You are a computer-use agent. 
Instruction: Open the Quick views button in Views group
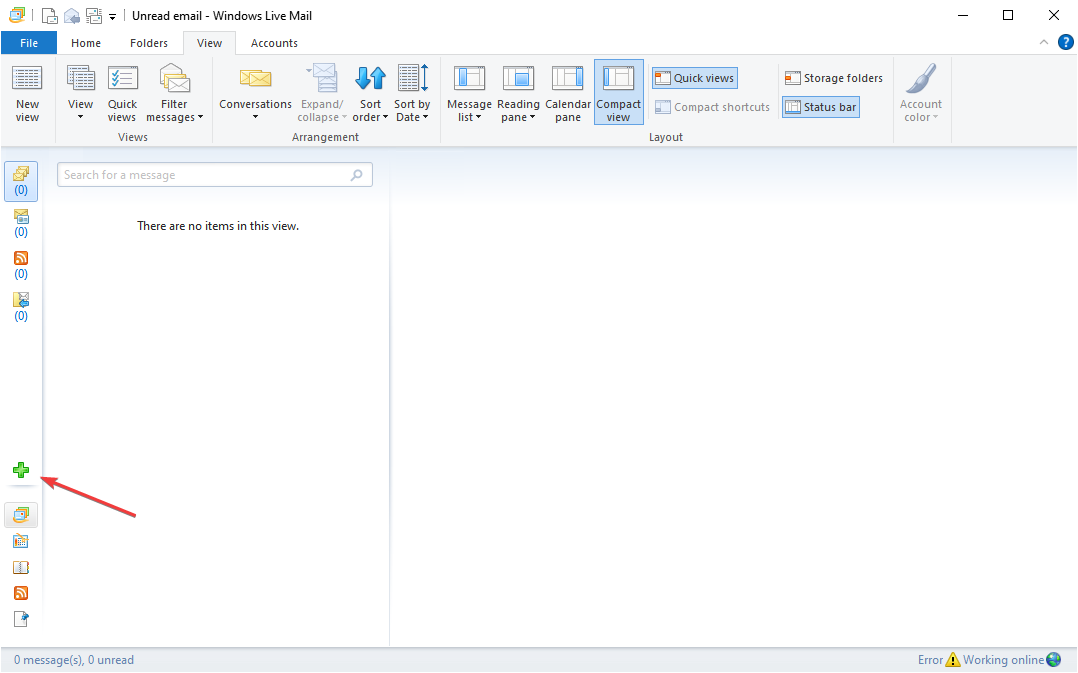coord(122,93)
